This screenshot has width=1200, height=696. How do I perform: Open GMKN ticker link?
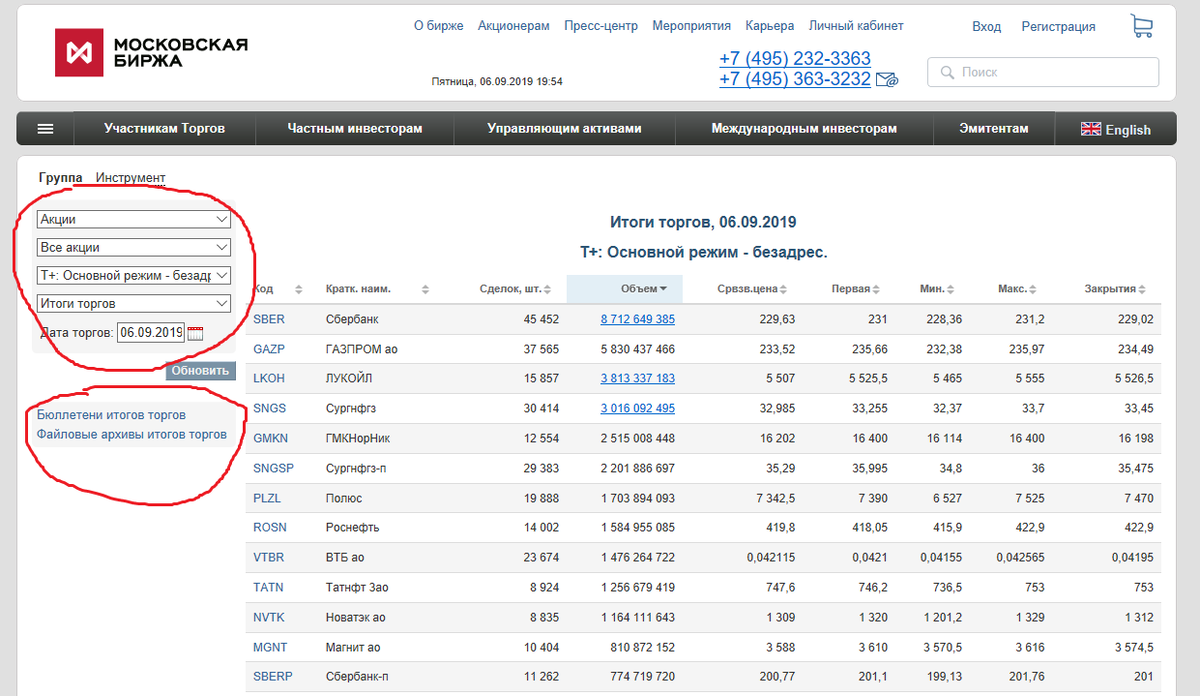[x=270, y=438]
